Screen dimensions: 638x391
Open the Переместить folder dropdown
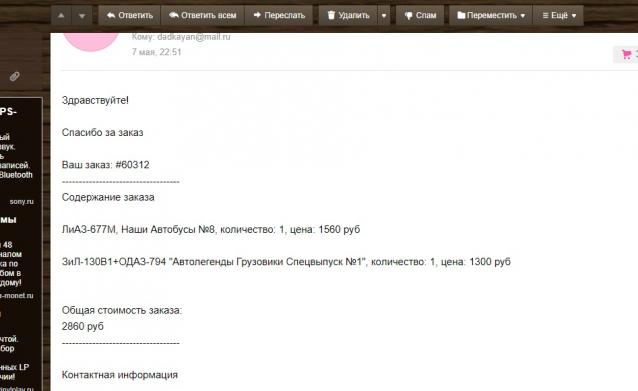491,15
